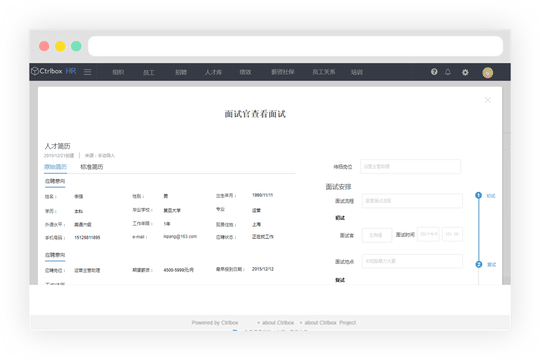Open the 面试官 interviewer dropdown
The width and height of the screenshot is (540, 360).
pyautogui.click(x=377, y=235)
